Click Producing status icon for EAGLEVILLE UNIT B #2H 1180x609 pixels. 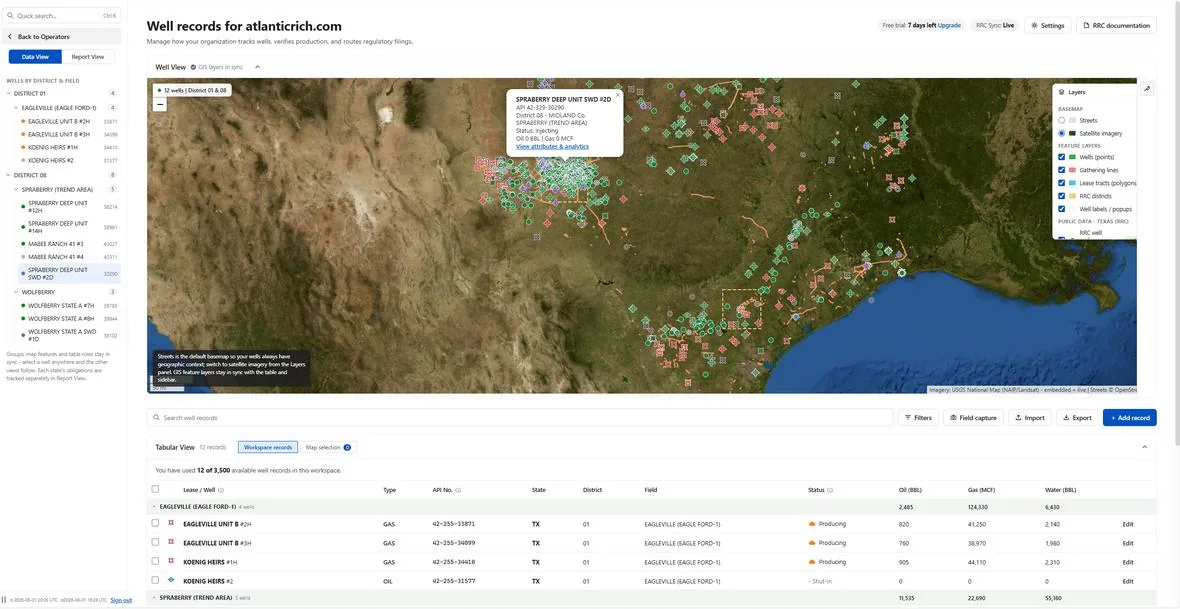tap(812, 523)
